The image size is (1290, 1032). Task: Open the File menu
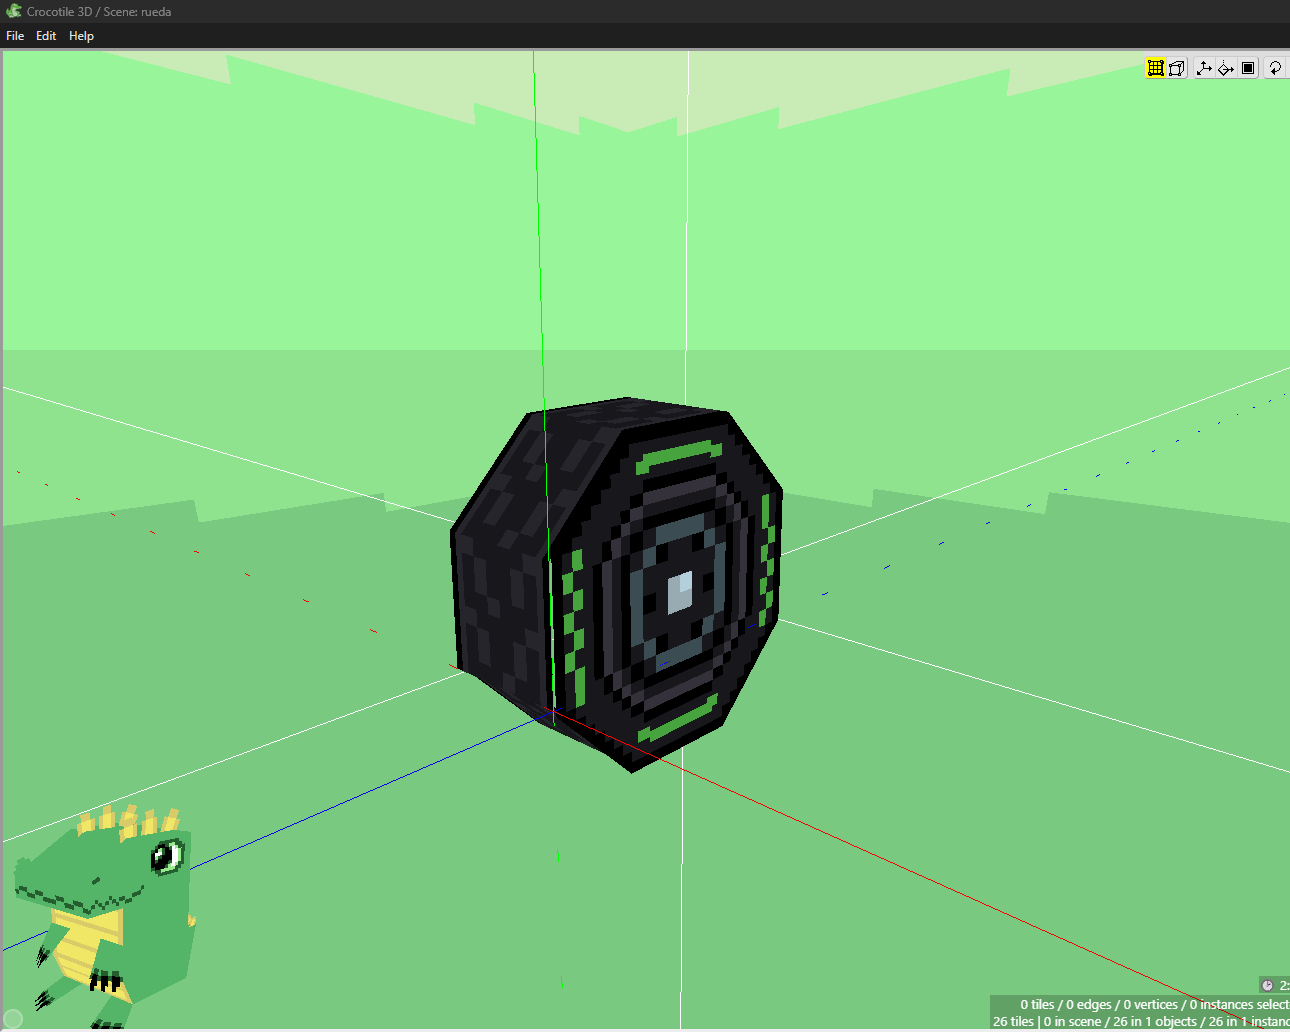pos(15,36)
